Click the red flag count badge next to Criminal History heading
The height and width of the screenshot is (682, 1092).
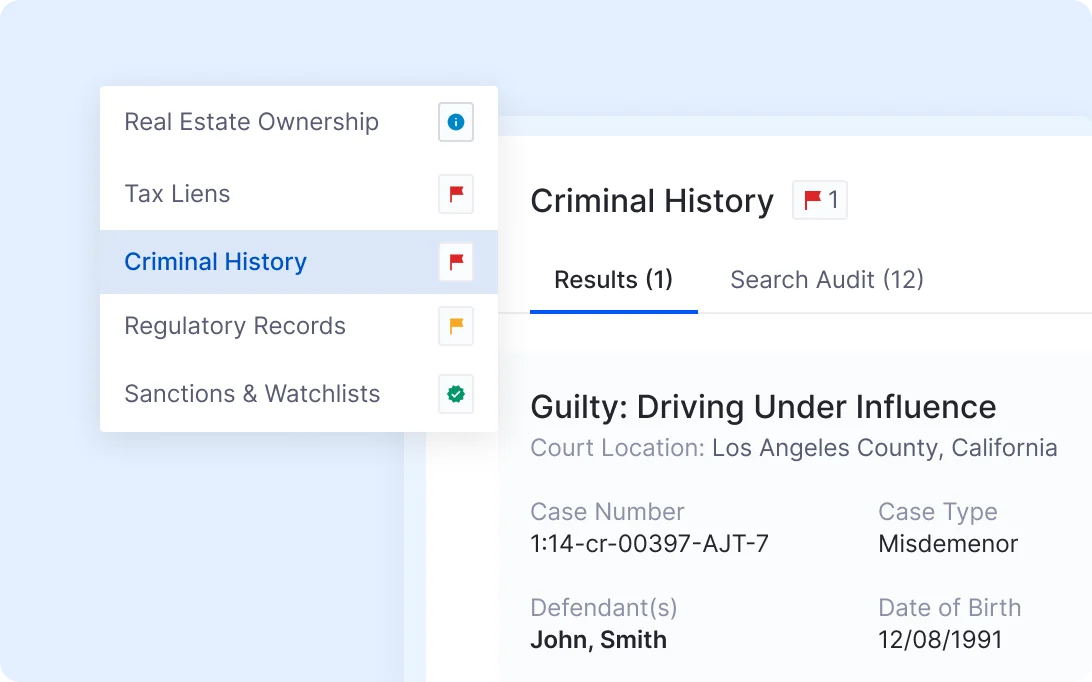pyautogui.click(x=820, y=200)
